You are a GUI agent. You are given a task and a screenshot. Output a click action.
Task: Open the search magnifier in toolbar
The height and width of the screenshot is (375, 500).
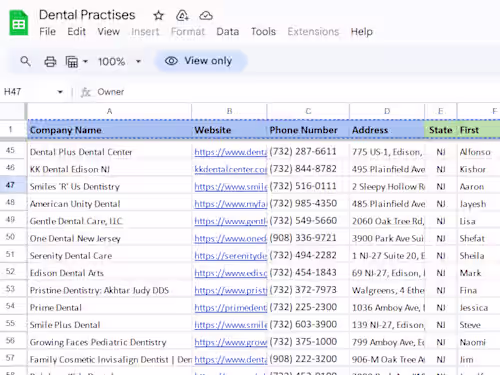click(x=25, y=61)
